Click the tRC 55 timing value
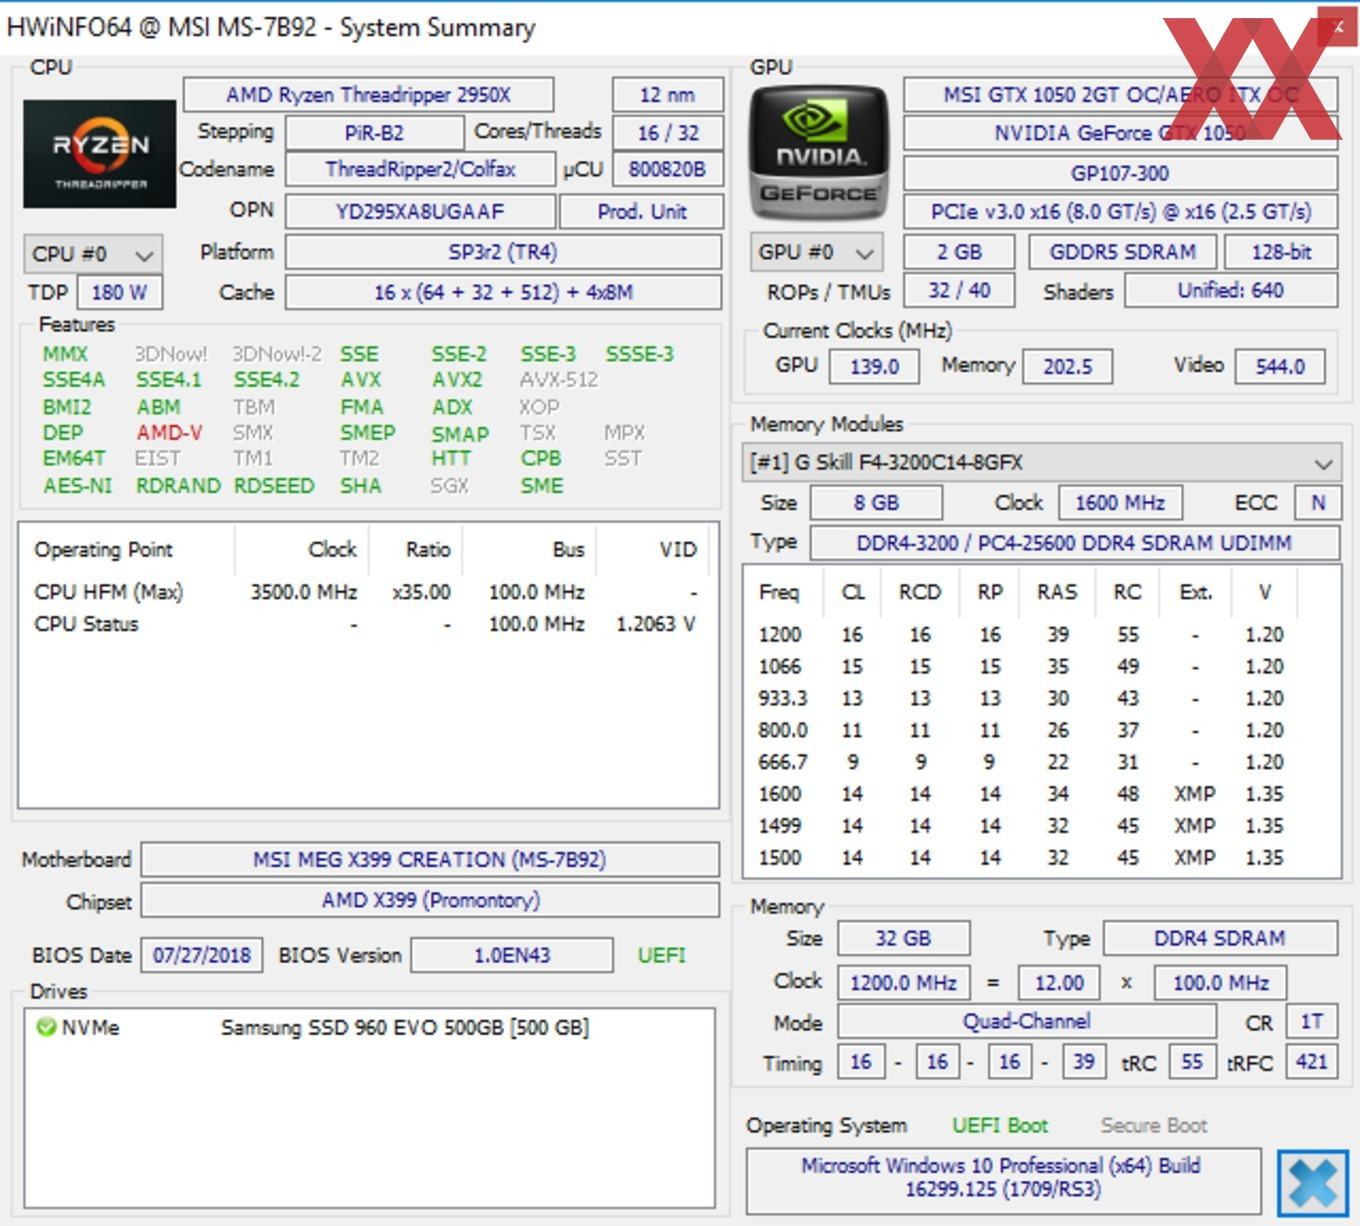The height and width of the screenshot is (1226, 1360). tap(1192, 1062)
